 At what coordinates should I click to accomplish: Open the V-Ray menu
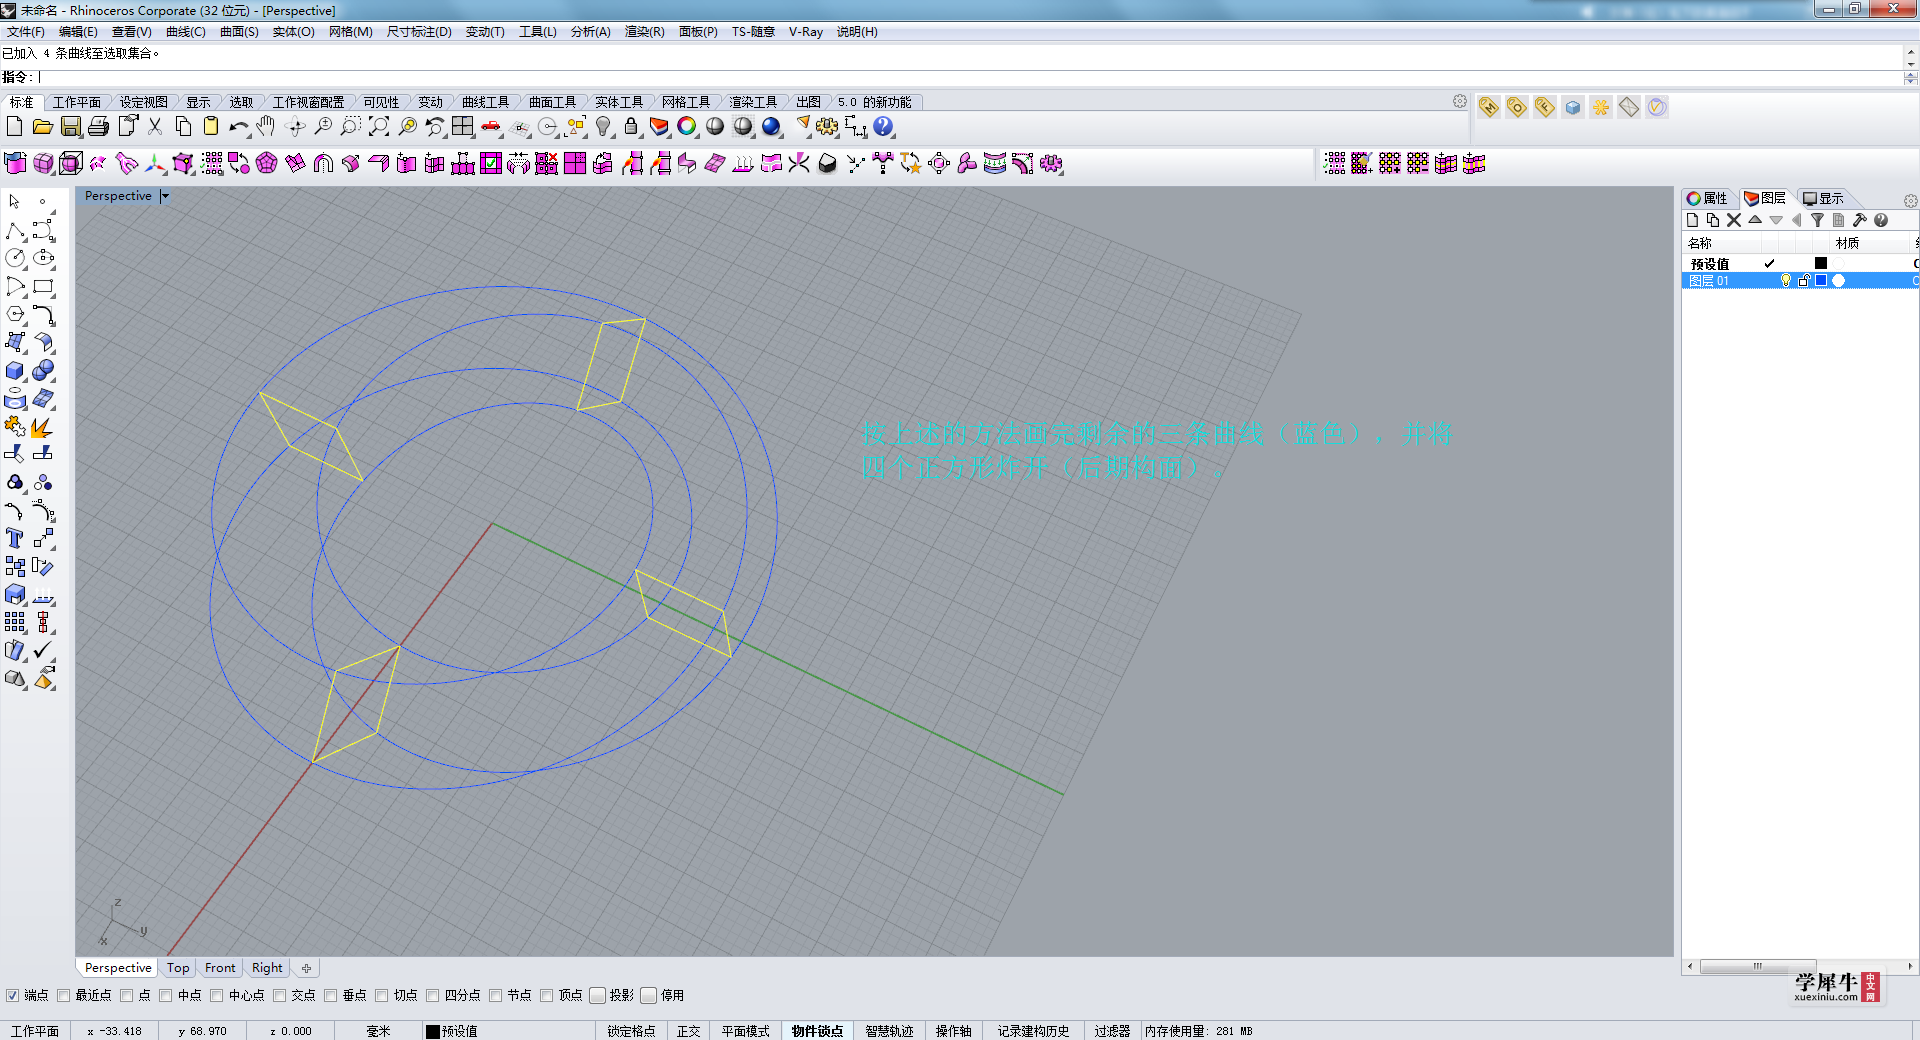(x=805, y=32)
